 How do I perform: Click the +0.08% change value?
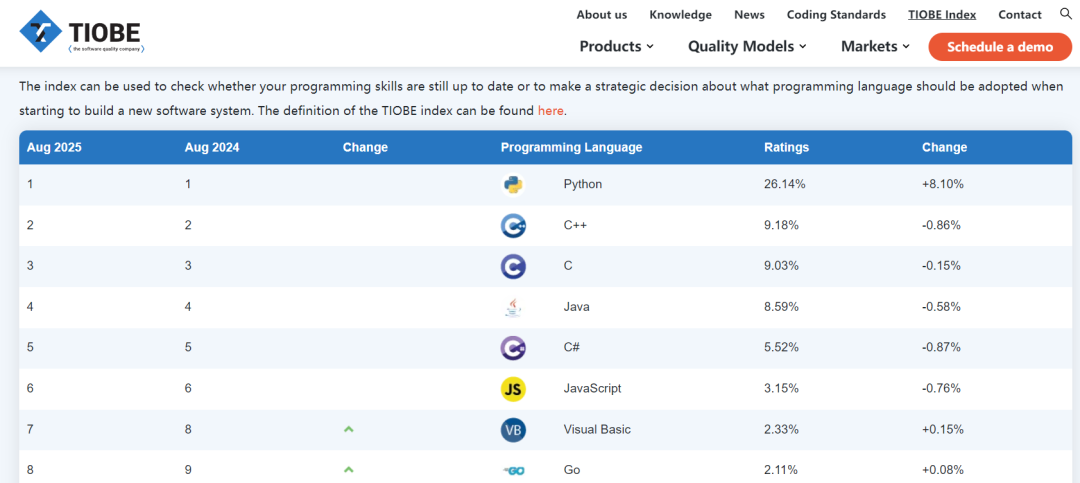[x=943, y=471]
